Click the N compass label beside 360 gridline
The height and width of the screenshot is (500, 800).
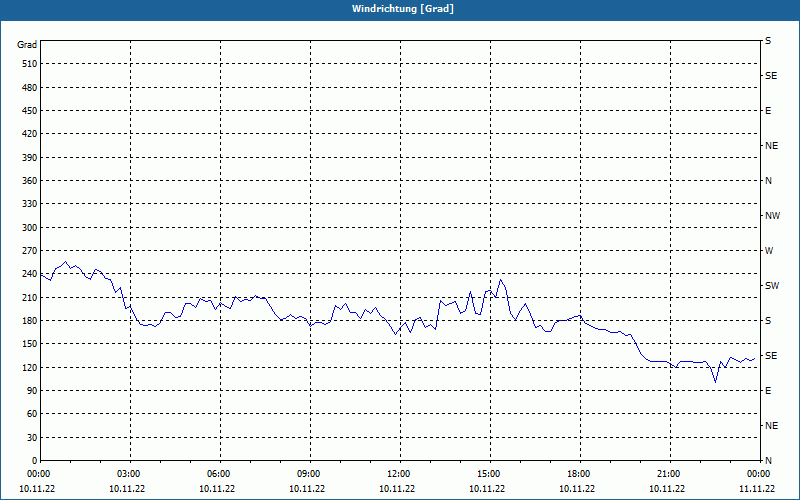(769, 181)
